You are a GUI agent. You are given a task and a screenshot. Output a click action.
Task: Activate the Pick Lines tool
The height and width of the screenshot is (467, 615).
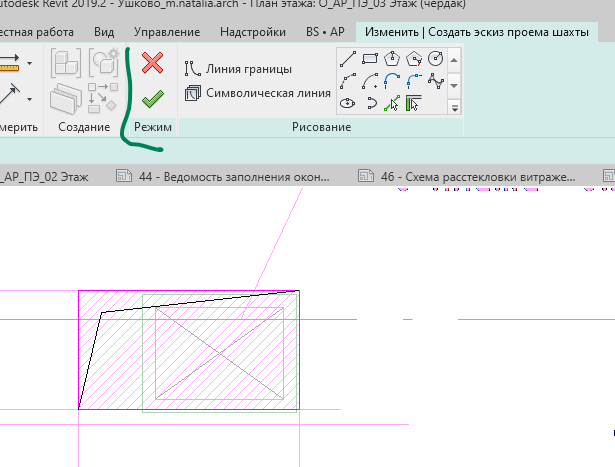coord(392,103)
